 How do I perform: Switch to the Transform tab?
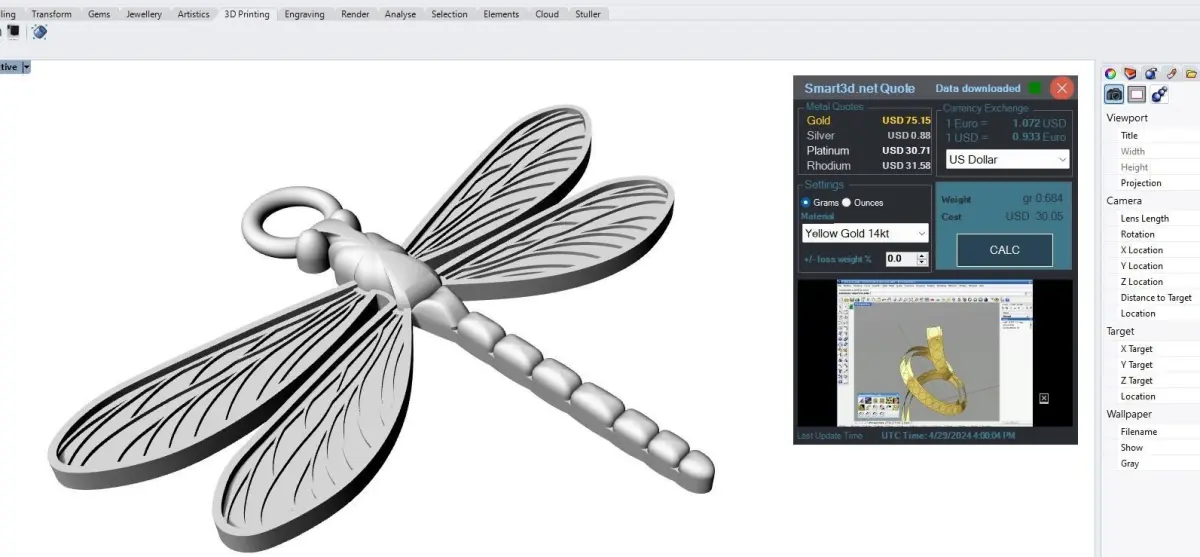click(51, 14)
